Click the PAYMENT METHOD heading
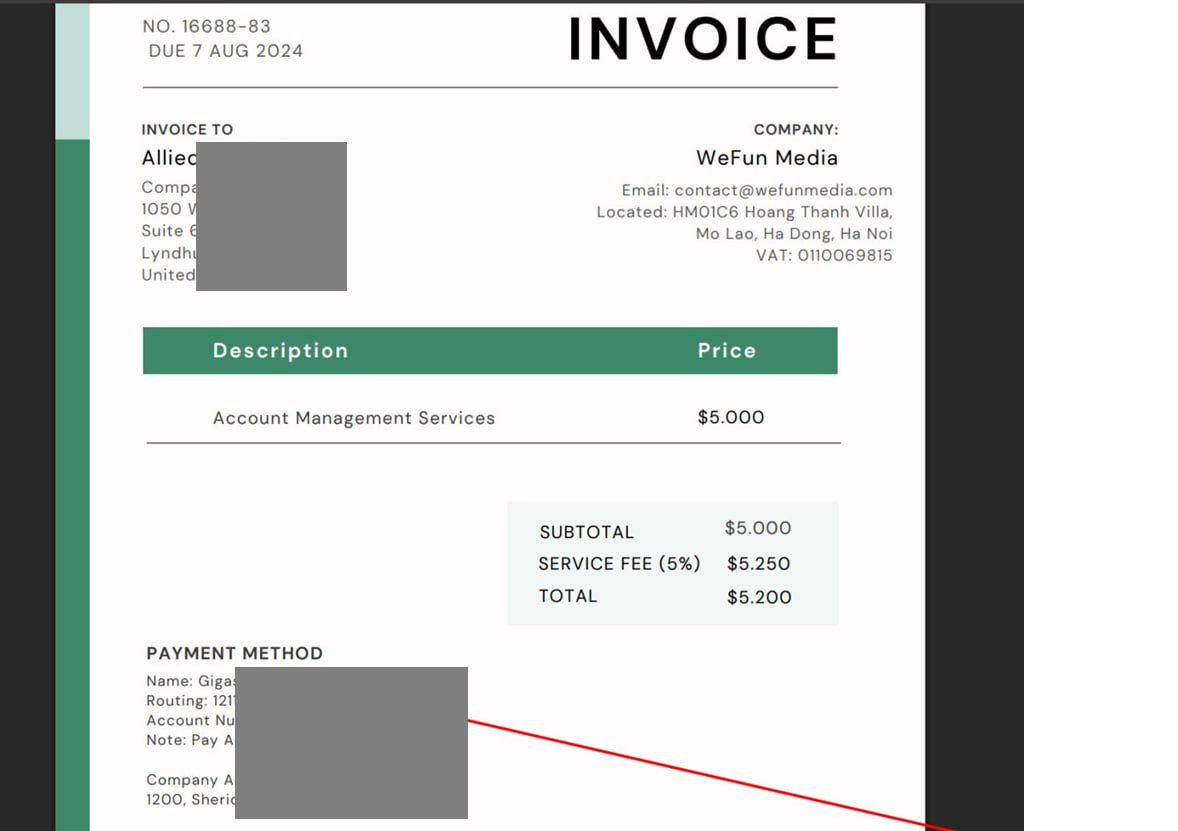1178x831 pixels. point(234,654)
